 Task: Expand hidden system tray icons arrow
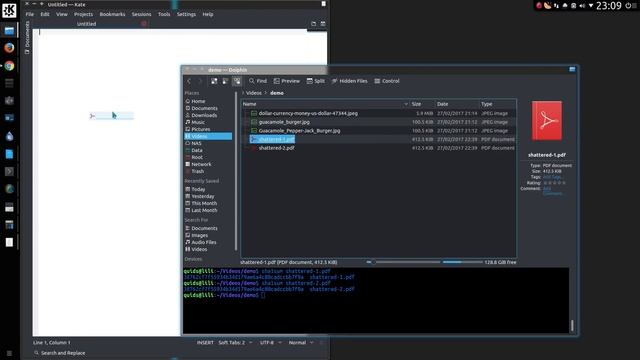pyautogui.click(x=591, y=6)
